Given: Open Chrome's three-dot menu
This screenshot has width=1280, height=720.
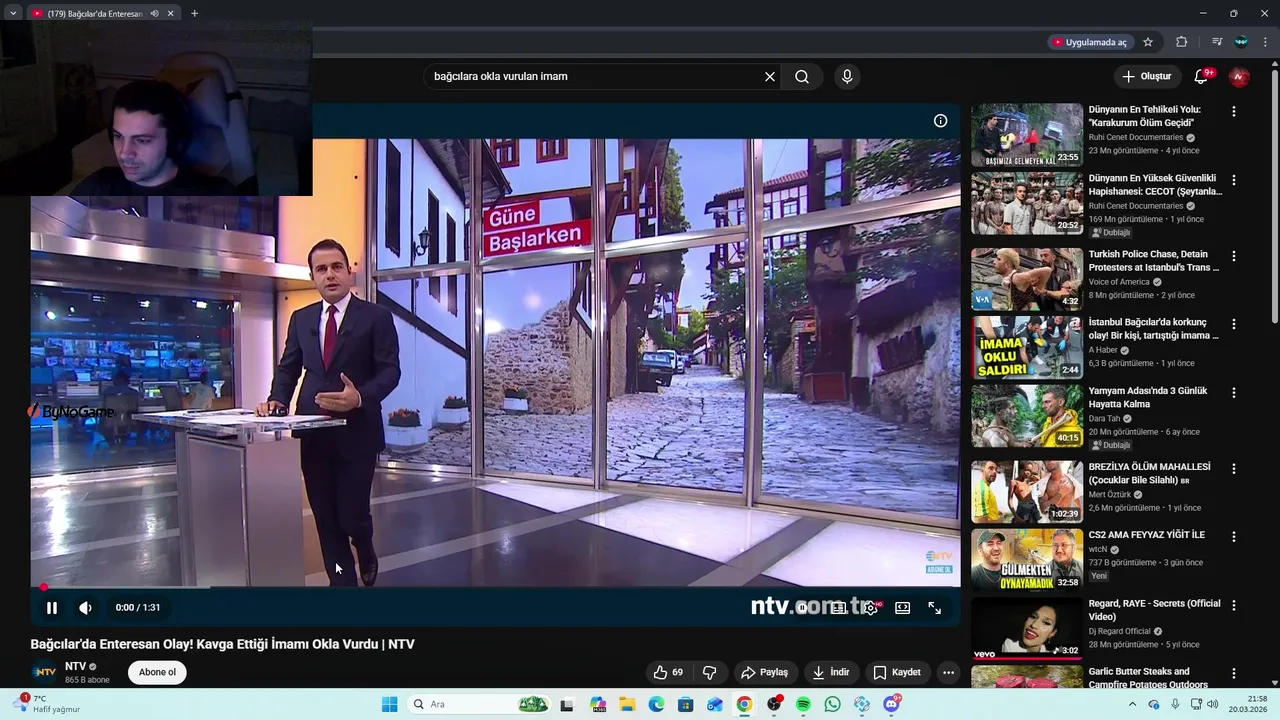Looking at the screenshot, I should click(1265, 42).
